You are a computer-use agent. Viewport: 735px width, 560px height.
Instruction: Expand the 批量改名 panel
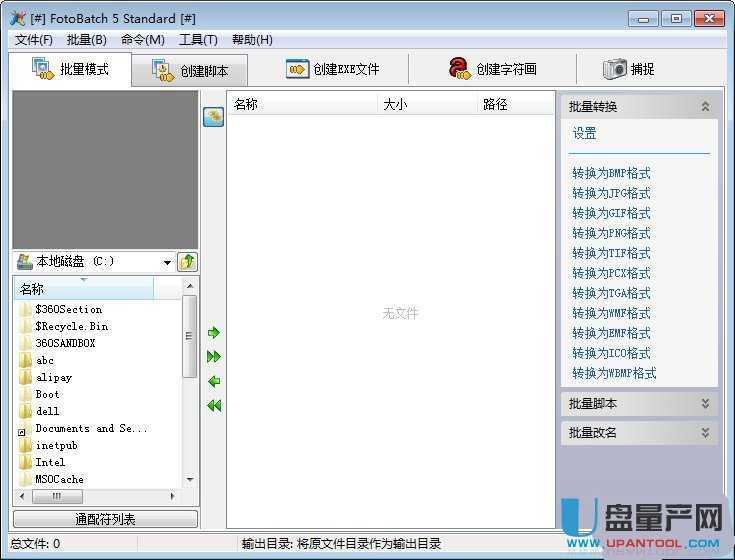coord(705,433)
